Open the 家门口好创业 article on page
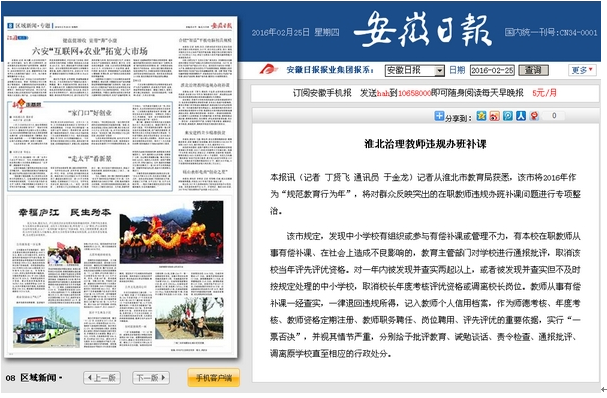 pos(90,113)
